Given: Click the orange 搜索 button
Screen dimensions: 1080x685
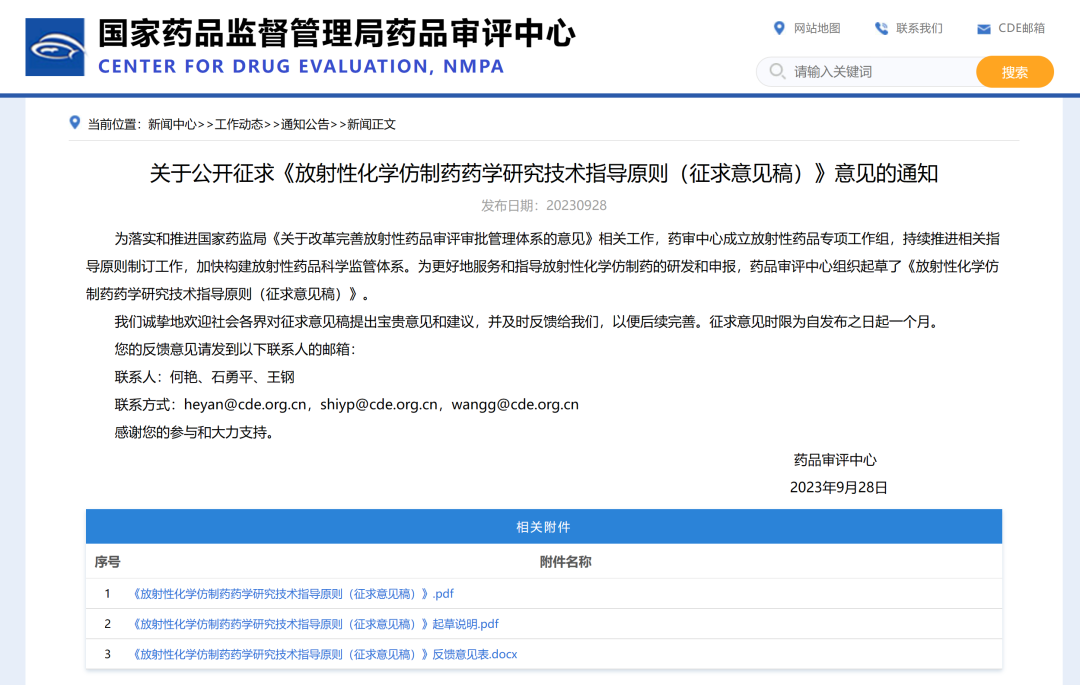Looking at the screenshot, I should (1015, 72).
